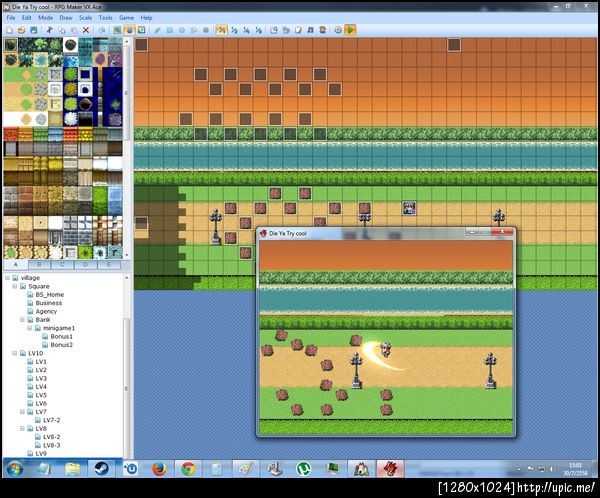Select the Agency map
Screen dimensions: 600x498
coord(46,311)
